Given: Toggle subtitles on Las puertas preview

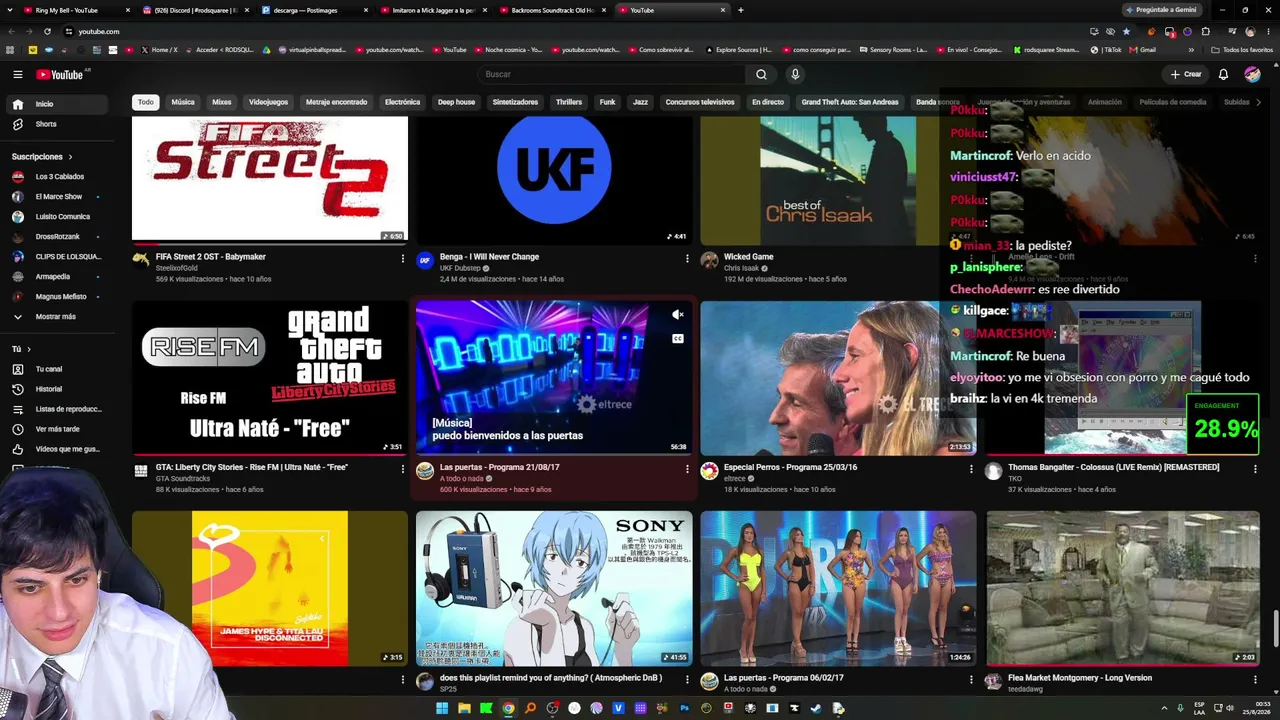Looking at the screenshot, I should coord(677,338).
